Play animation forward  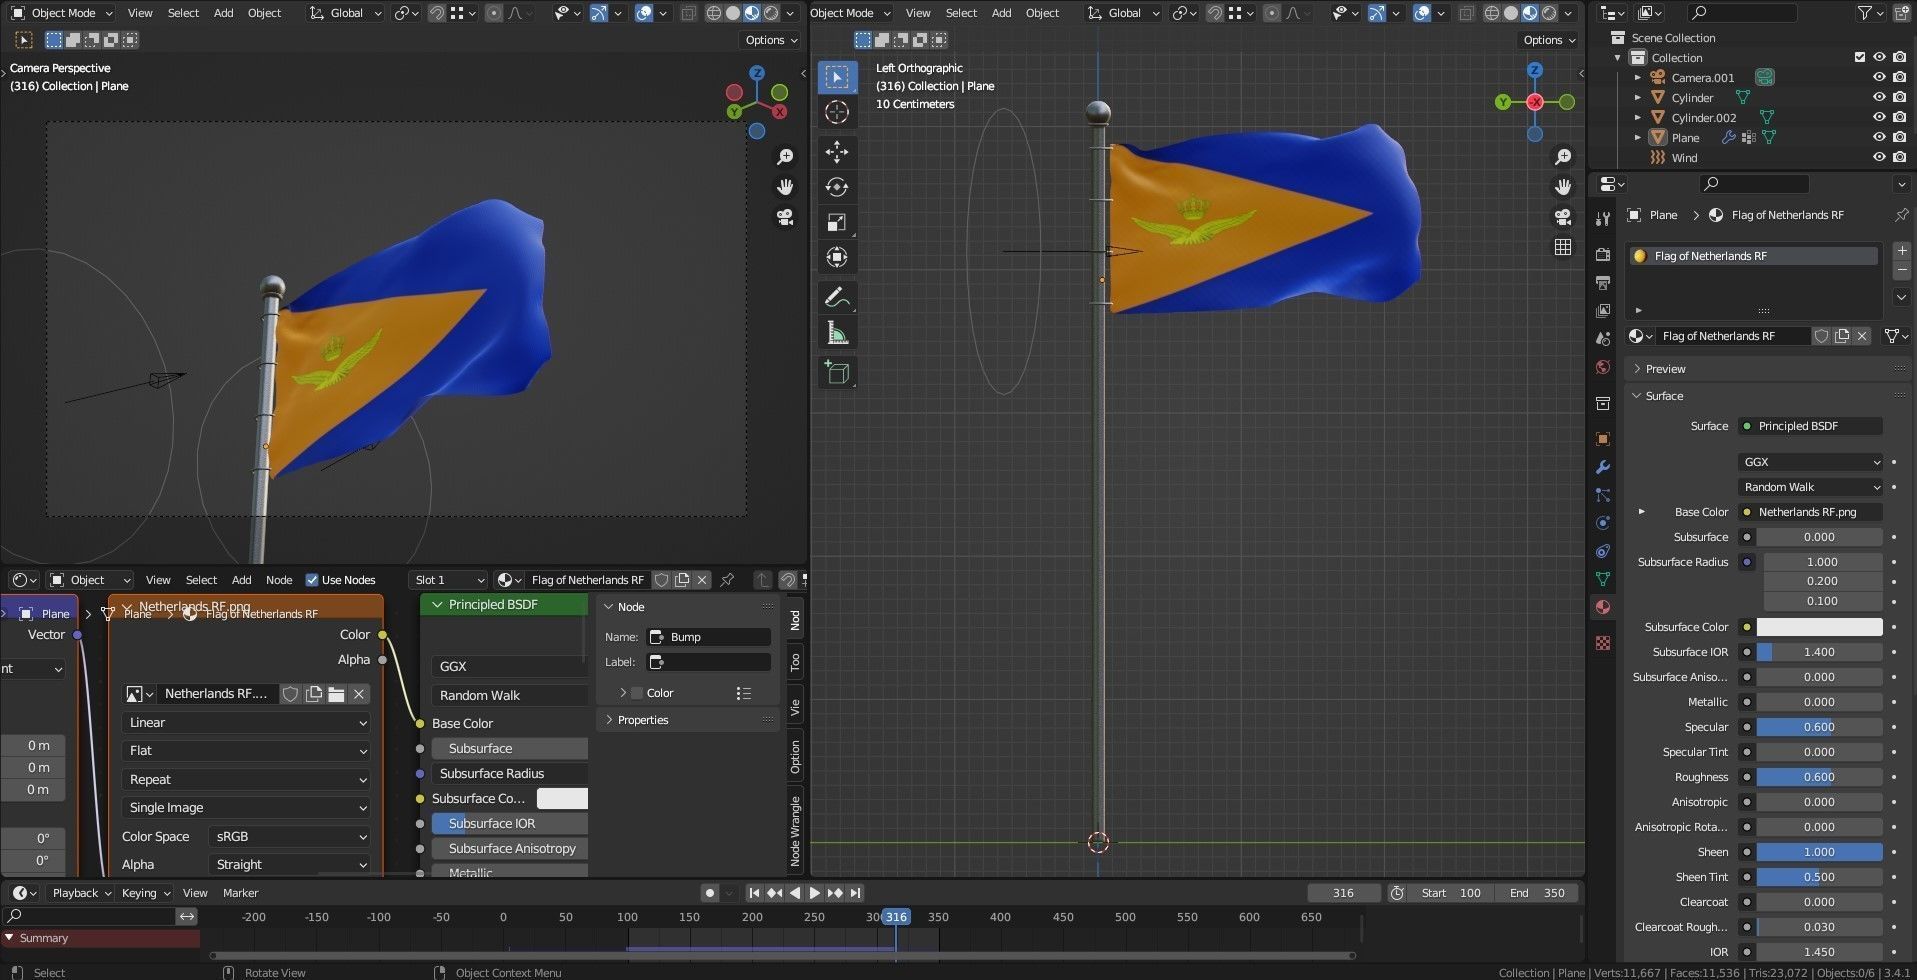(x=814, y=893)
